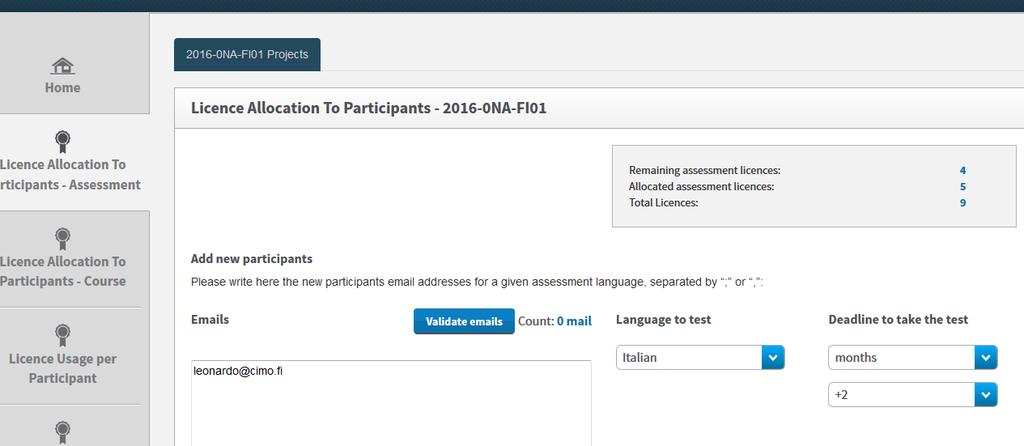Click the total licences number 9
Screen dimensions: 1024x446
963,202
